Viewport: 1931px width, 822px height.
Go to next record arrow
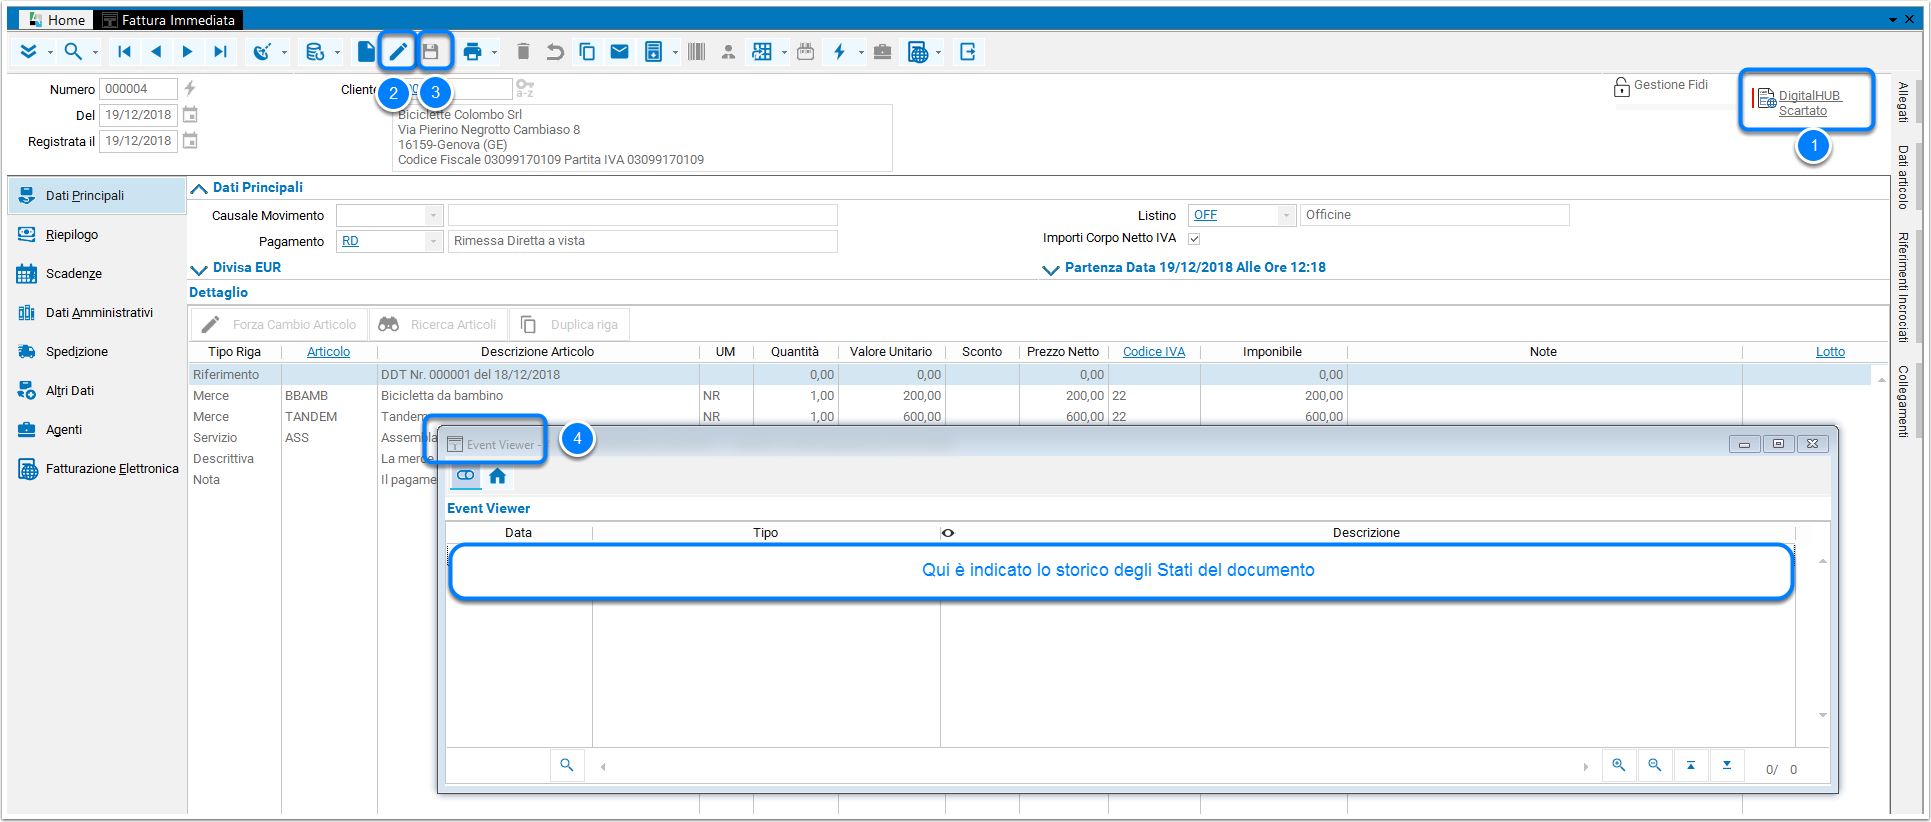point(187,52)
